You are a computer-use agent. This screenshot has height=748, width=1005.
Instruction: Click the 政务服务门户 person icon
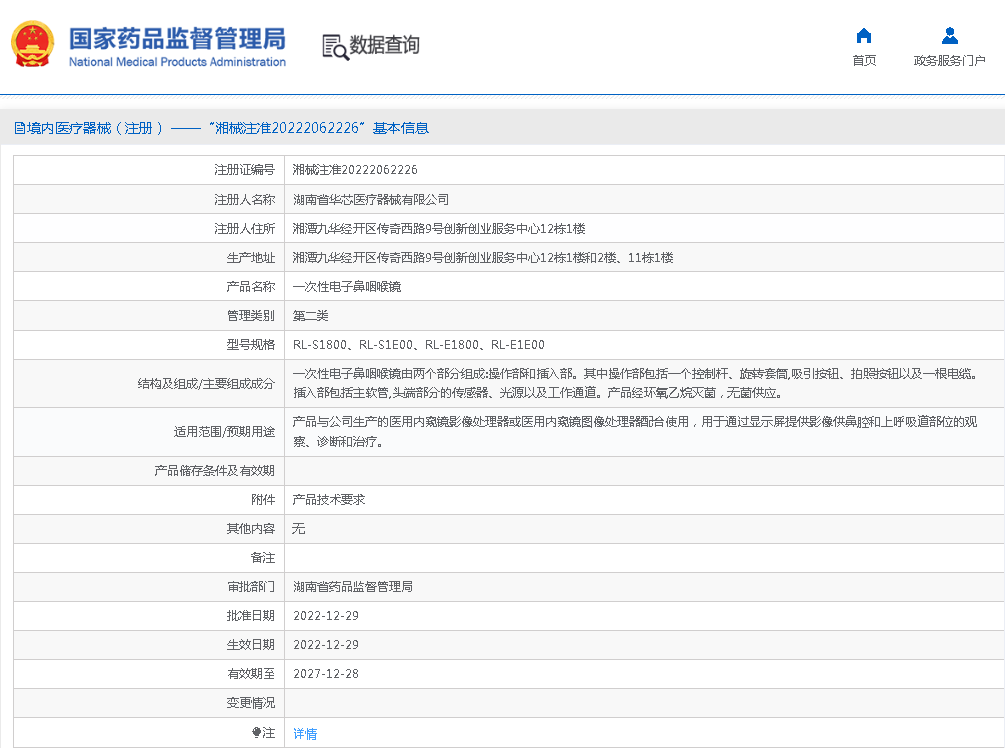[949, 37]
